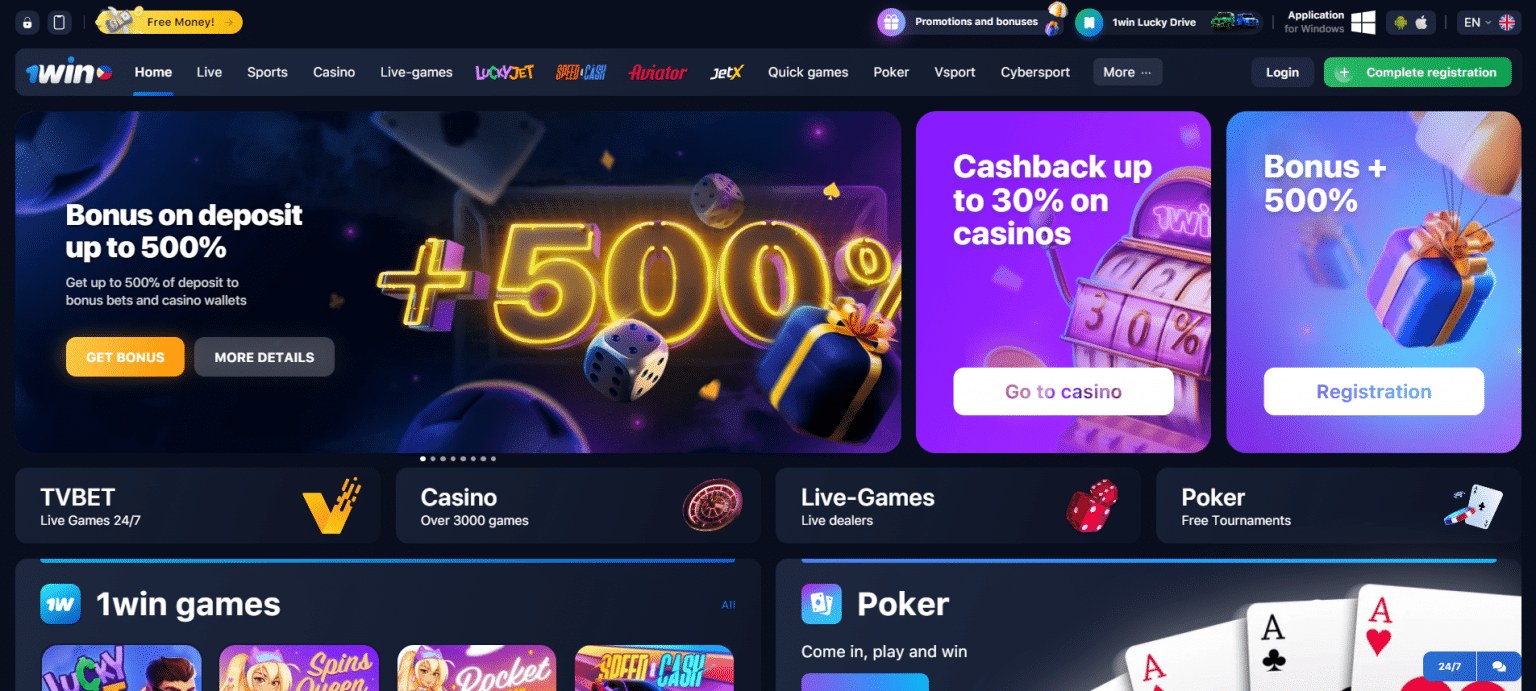
Task: Open the mobile device icon
Action: tap(60, 22)
